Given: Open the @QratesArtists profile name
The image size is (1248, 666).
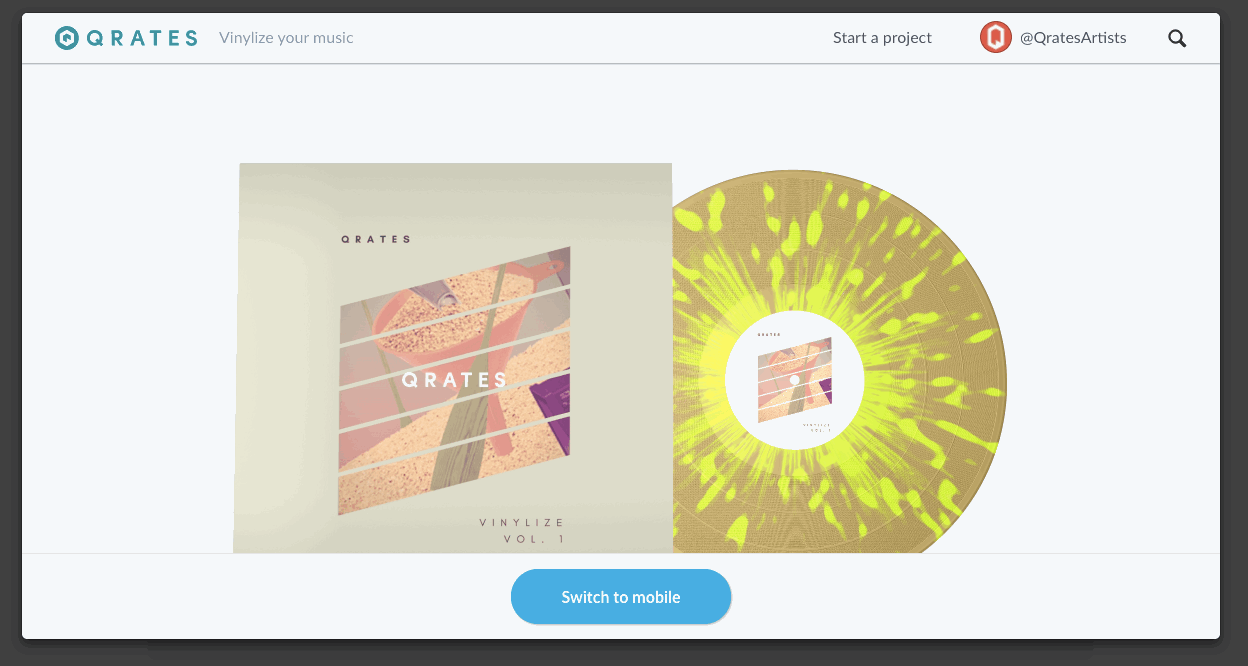Looking at the screenshot, I should 1073,38.
